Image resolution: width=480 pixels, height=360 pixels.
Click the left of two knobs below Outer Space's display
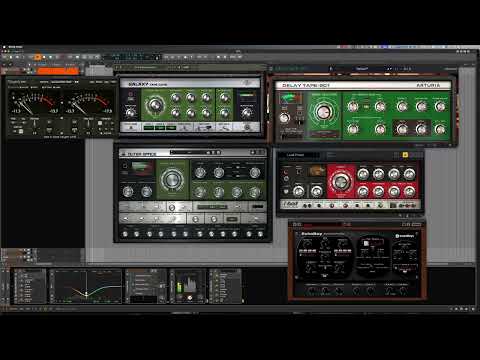tap(128, 191)
